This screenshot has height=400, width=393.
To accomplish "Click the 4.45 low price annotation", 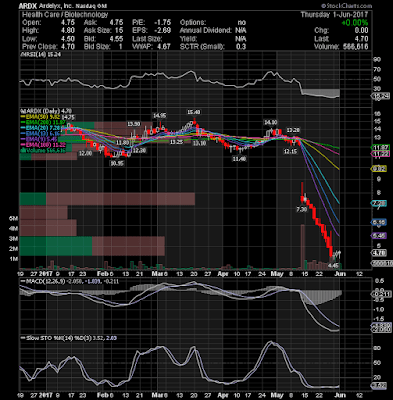I will point(333,265).
